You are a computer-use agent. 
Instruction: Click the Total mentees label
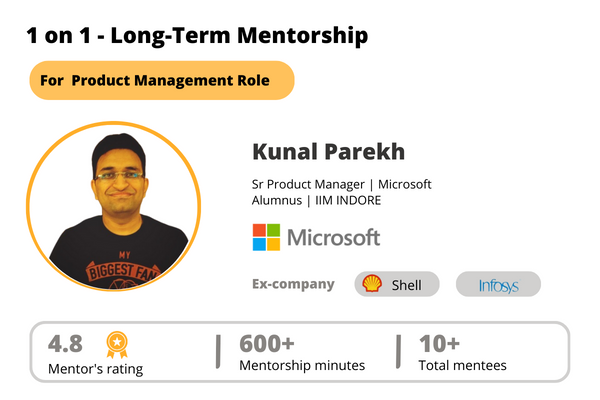[462, 366]
